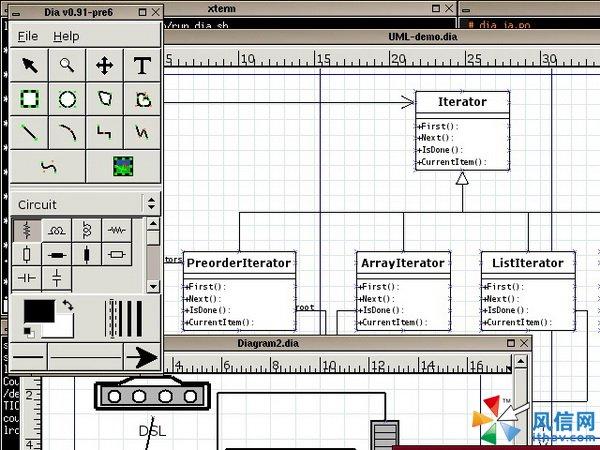Select the Arc tool
The height and width of the screenshot is (450, 600).
click(x=67, y=132)
